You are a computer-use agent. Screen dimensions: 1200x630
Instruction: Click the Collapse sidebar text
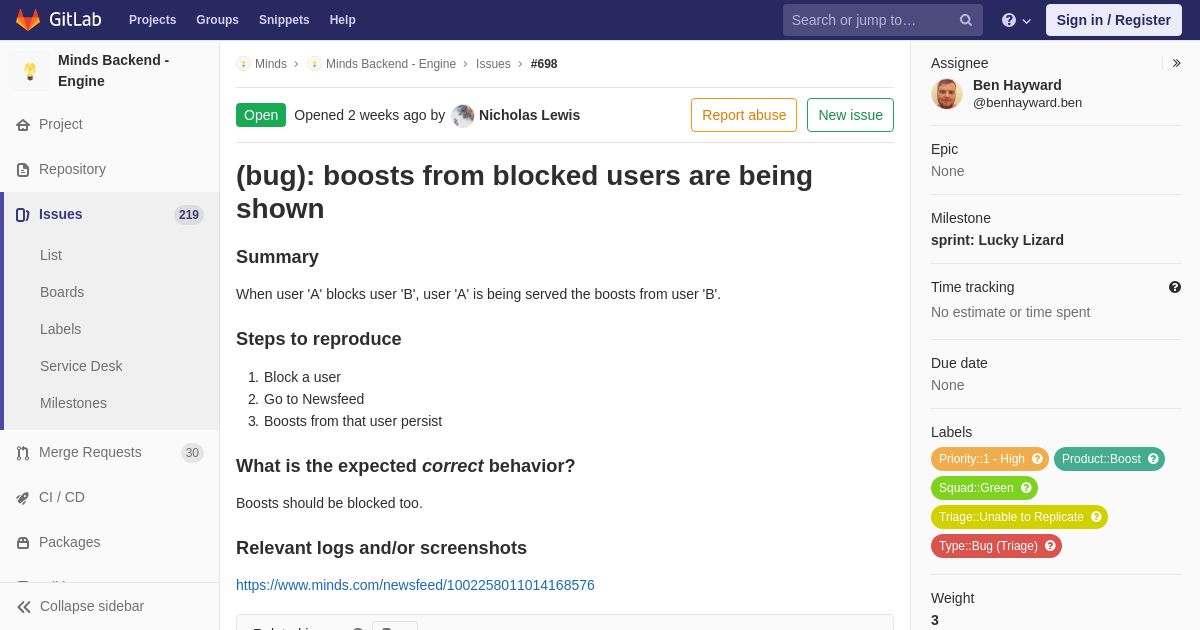[92, 606]
